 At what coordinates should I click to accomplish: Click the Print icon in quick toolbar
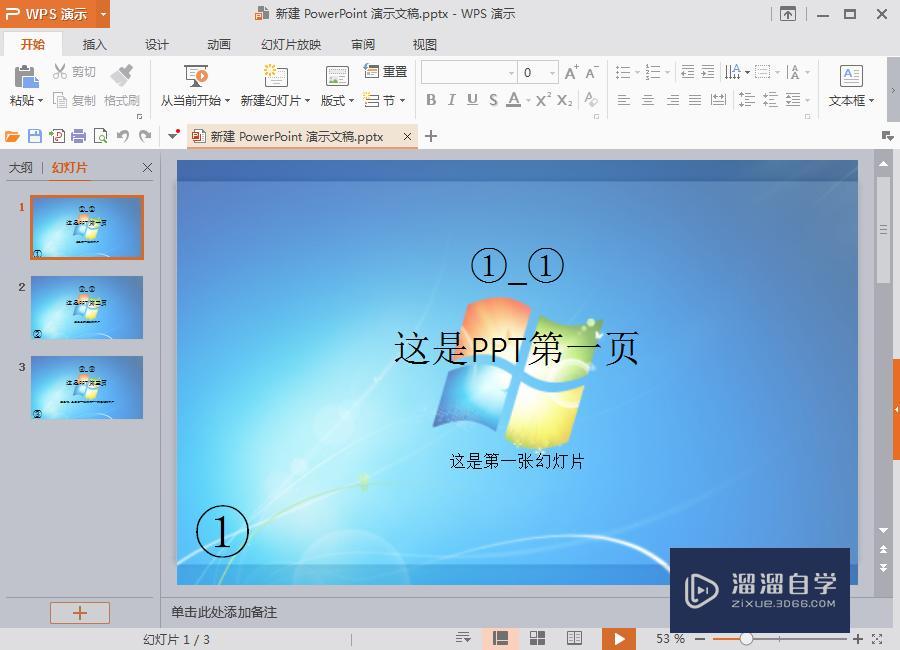(x=78, y=136)
